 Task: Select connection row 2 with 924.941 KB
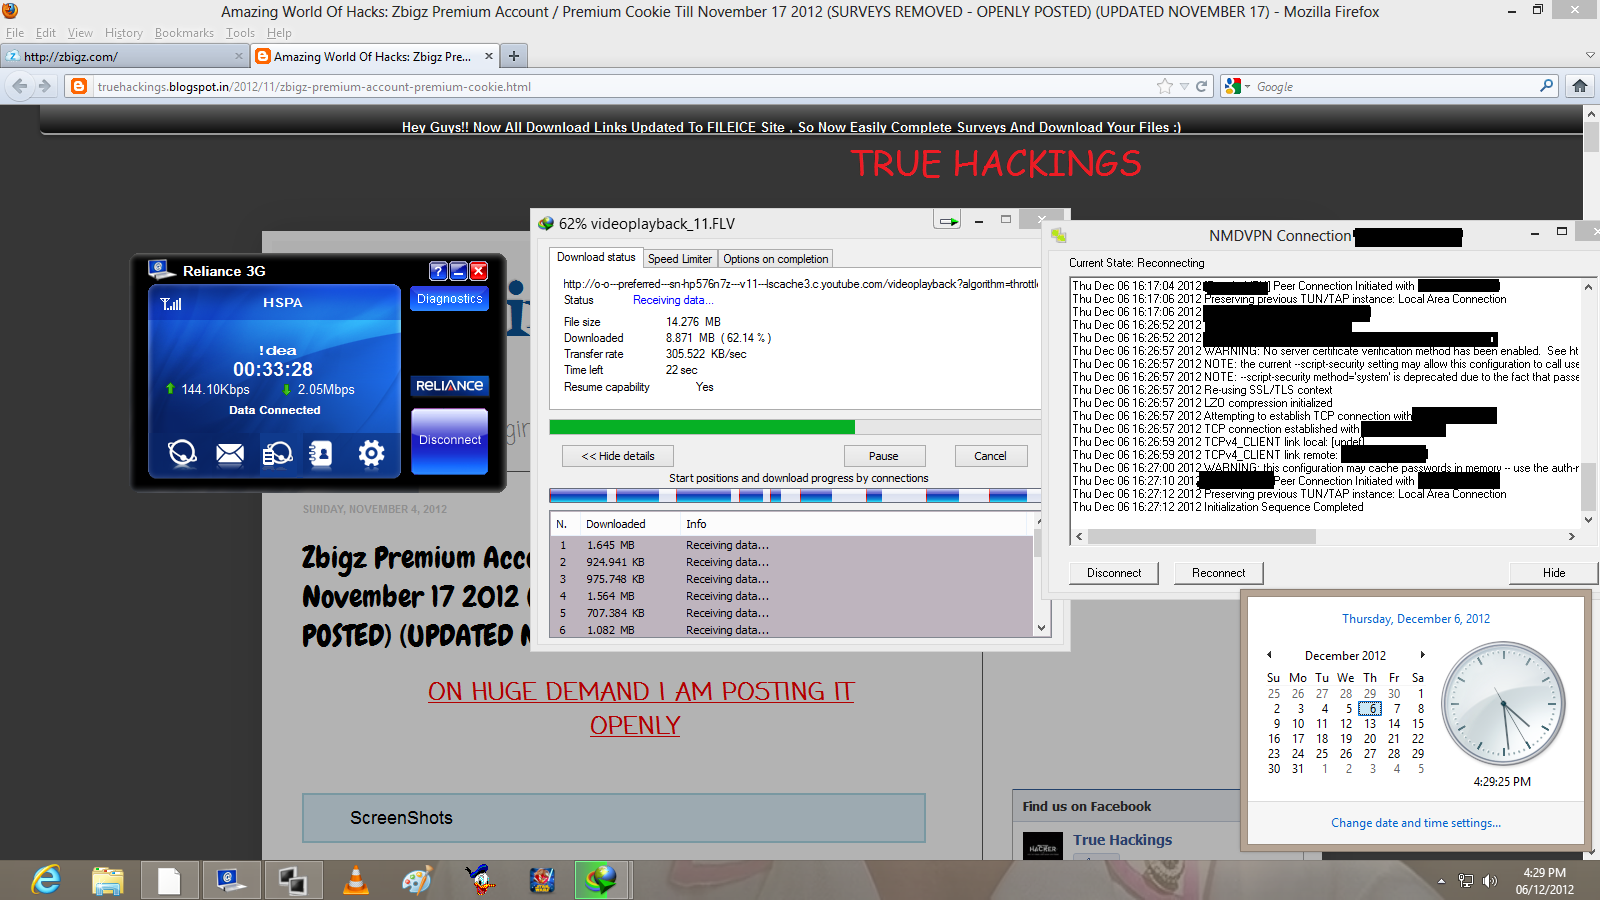point(790,562)
